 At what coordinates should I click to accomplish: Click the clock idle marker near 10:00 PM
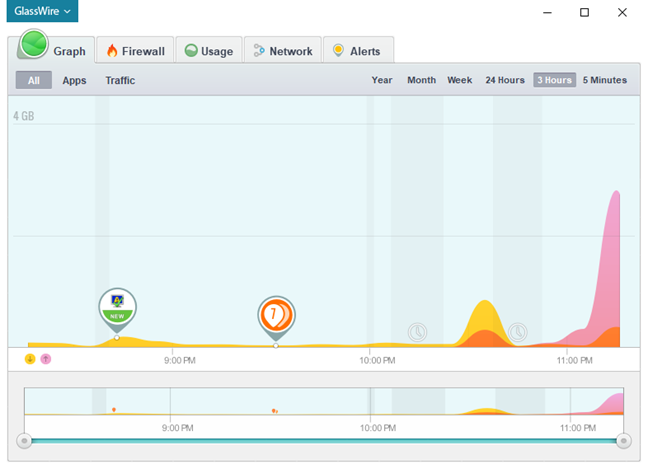click(417, 332)
